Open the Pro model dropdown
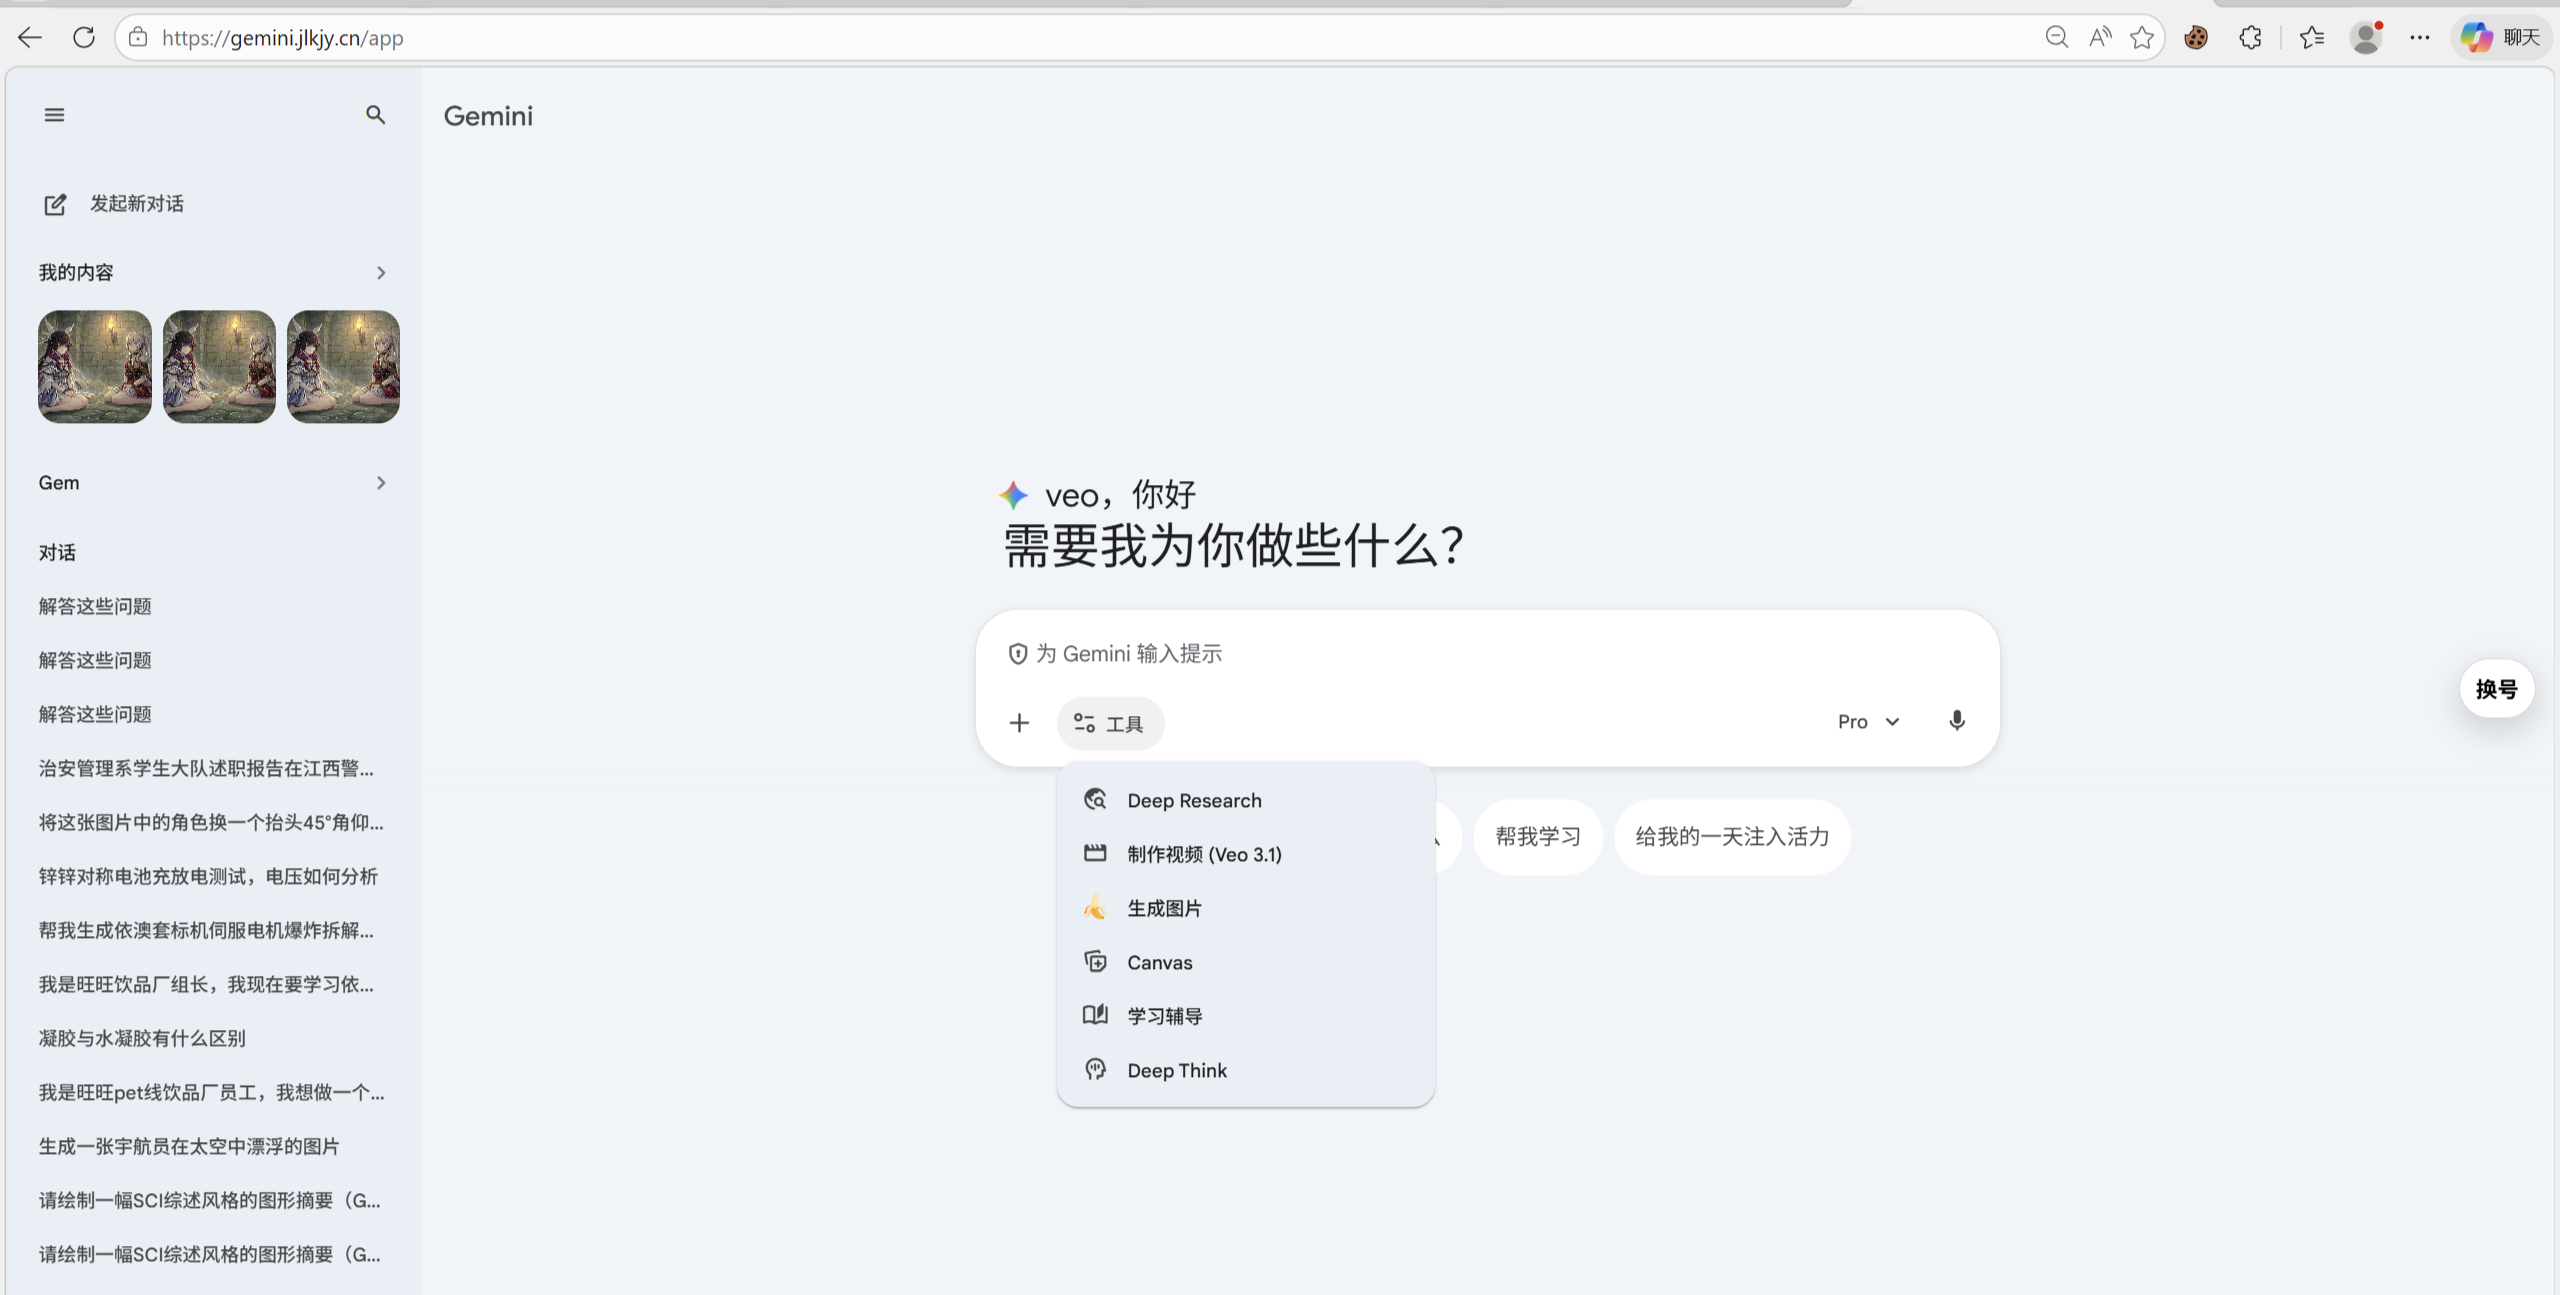The image size is (2560, 1295). (1866, 721)
